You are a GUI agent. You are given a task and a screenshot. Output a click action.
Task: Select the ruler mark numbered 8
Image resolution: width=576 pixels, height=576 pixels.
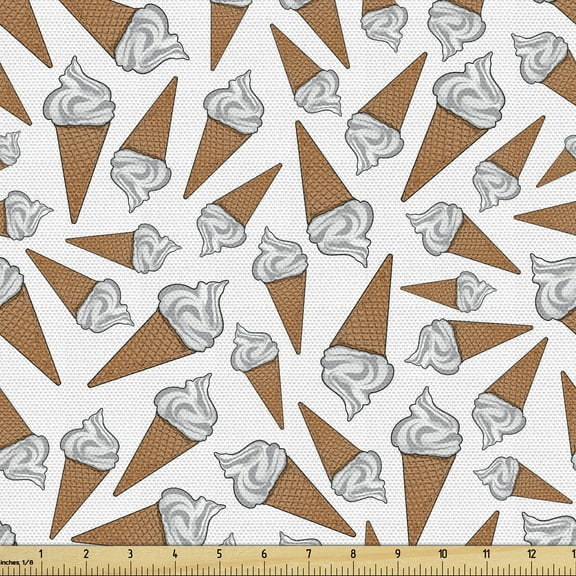click(x=353, y=554)
